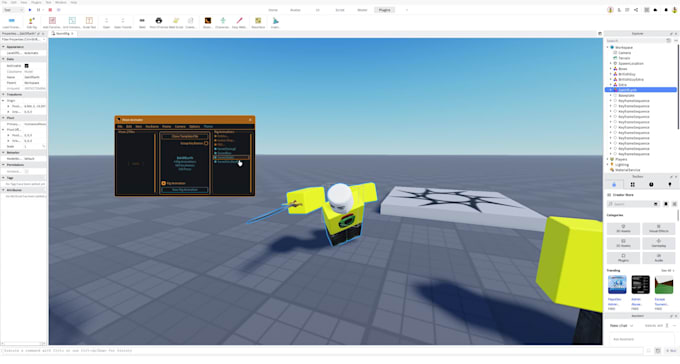Click the command bar input at bottom
The image size is (680, 364).
coord(322,351)
